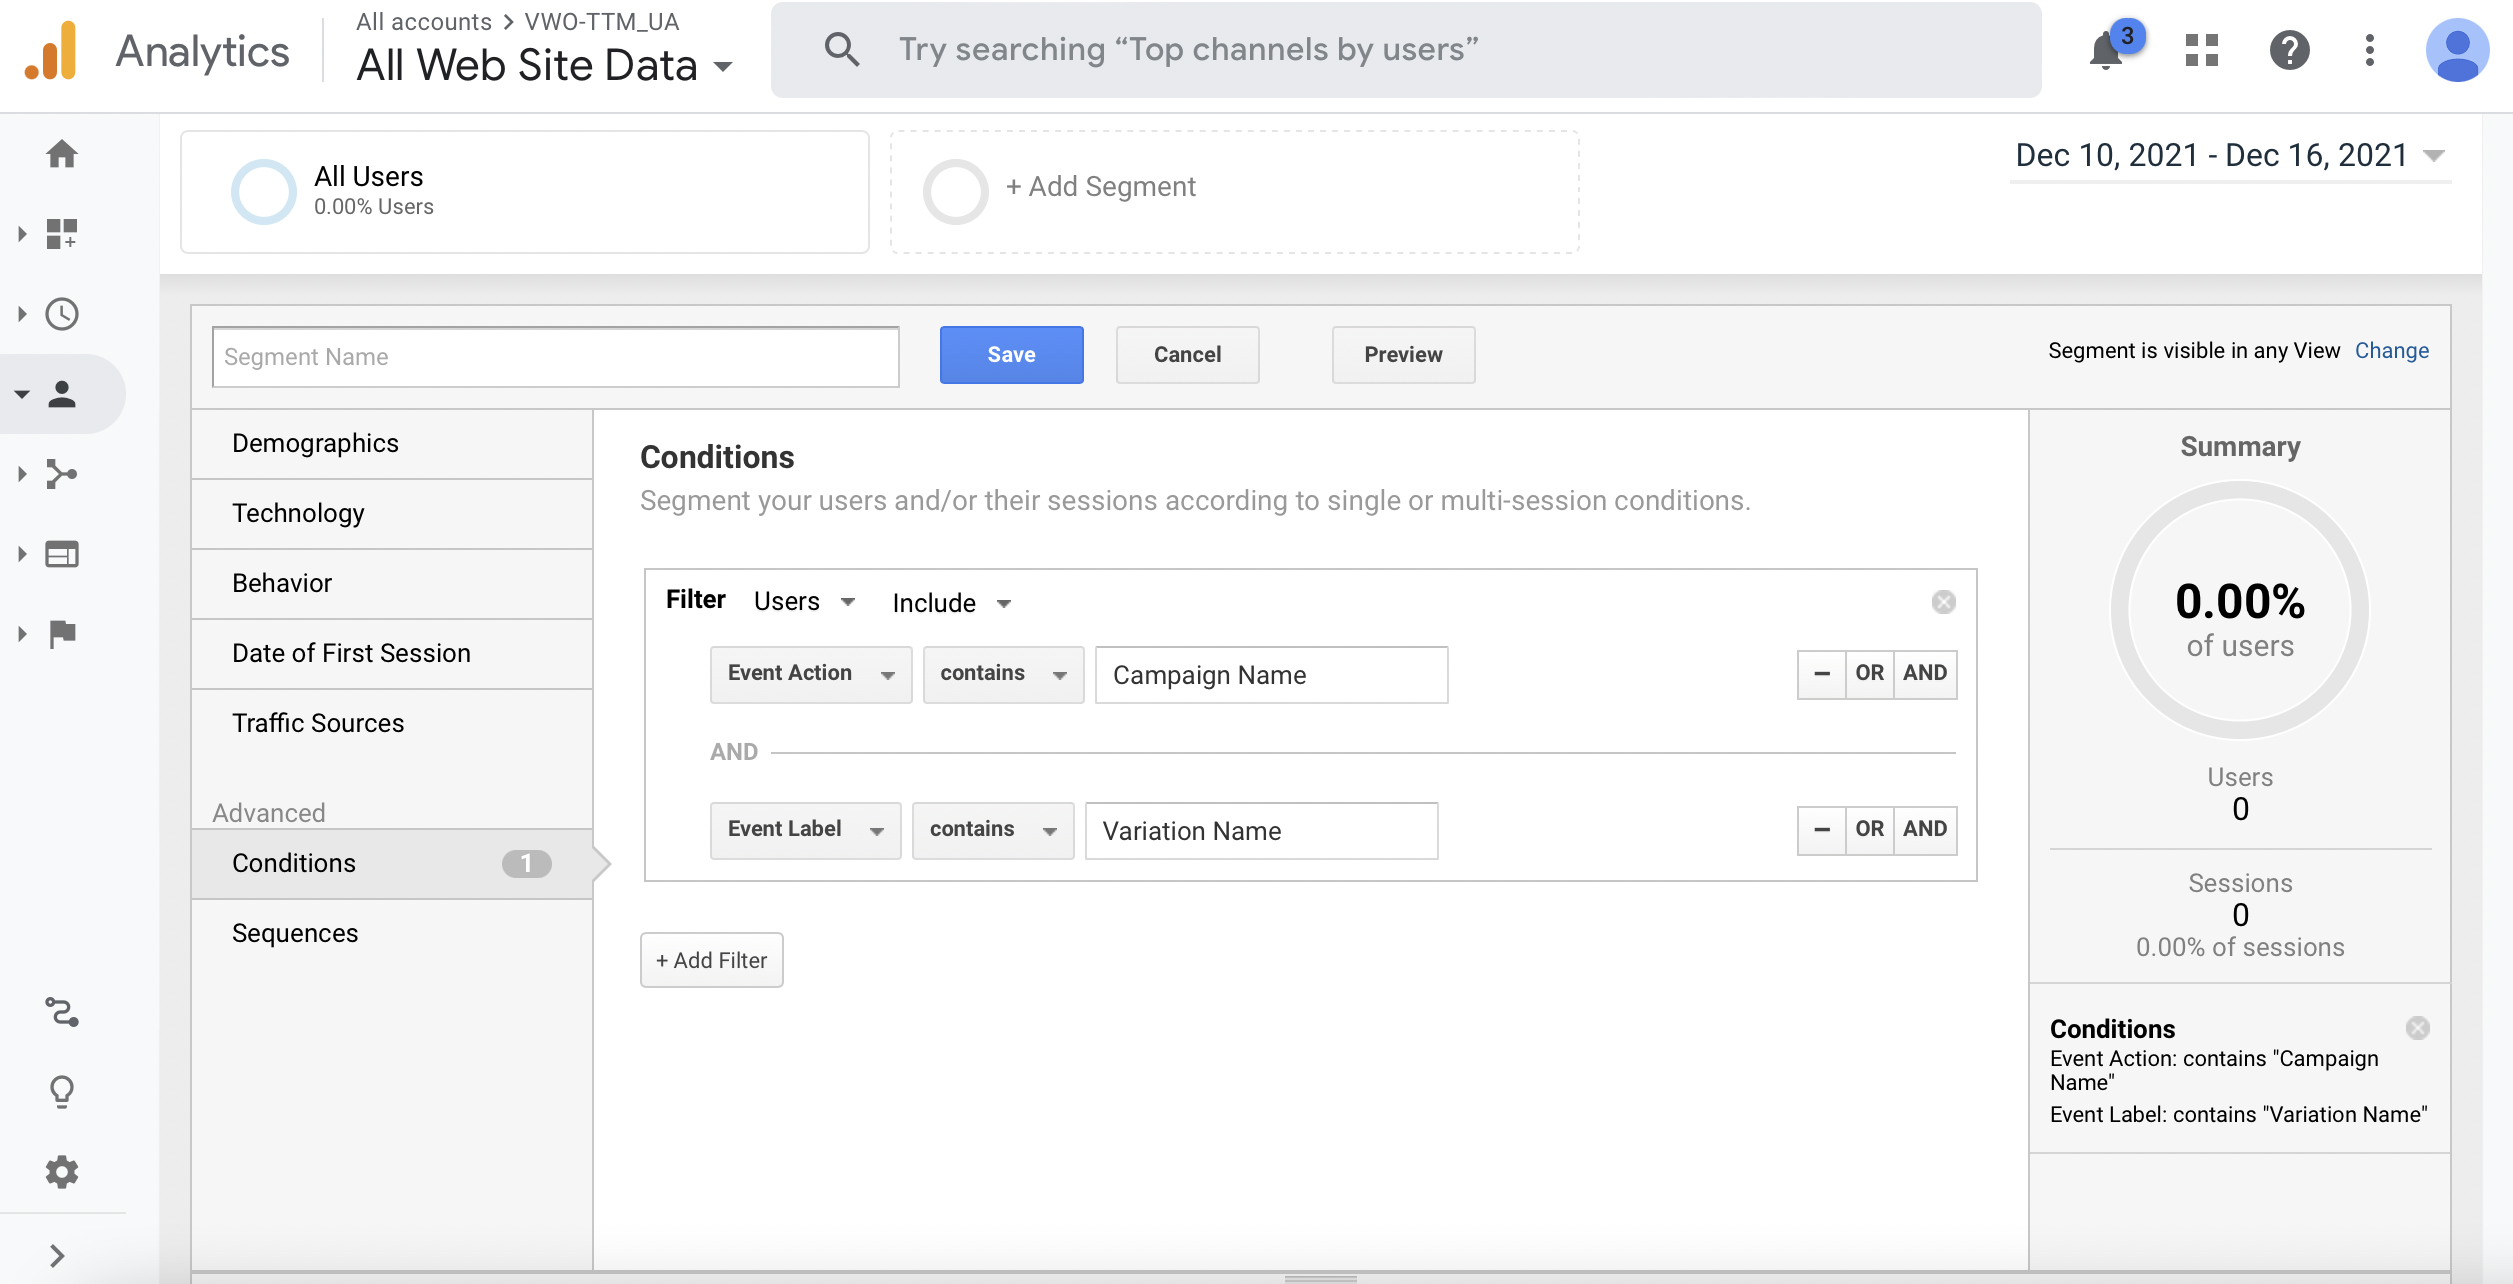Open the Event Action field dropdown
The height and width of the screenshot is (1284, 2513).
[x=805, y=671]
